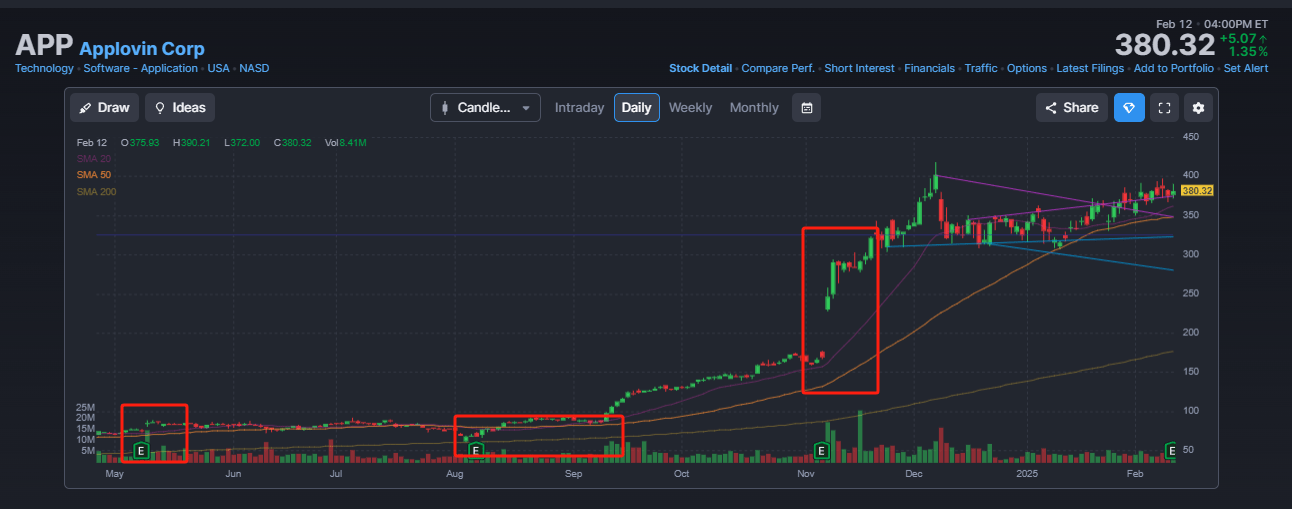Open the Draw tool pencil icon
This screenshot has width=1292, height=509.
tap(86, 108)
